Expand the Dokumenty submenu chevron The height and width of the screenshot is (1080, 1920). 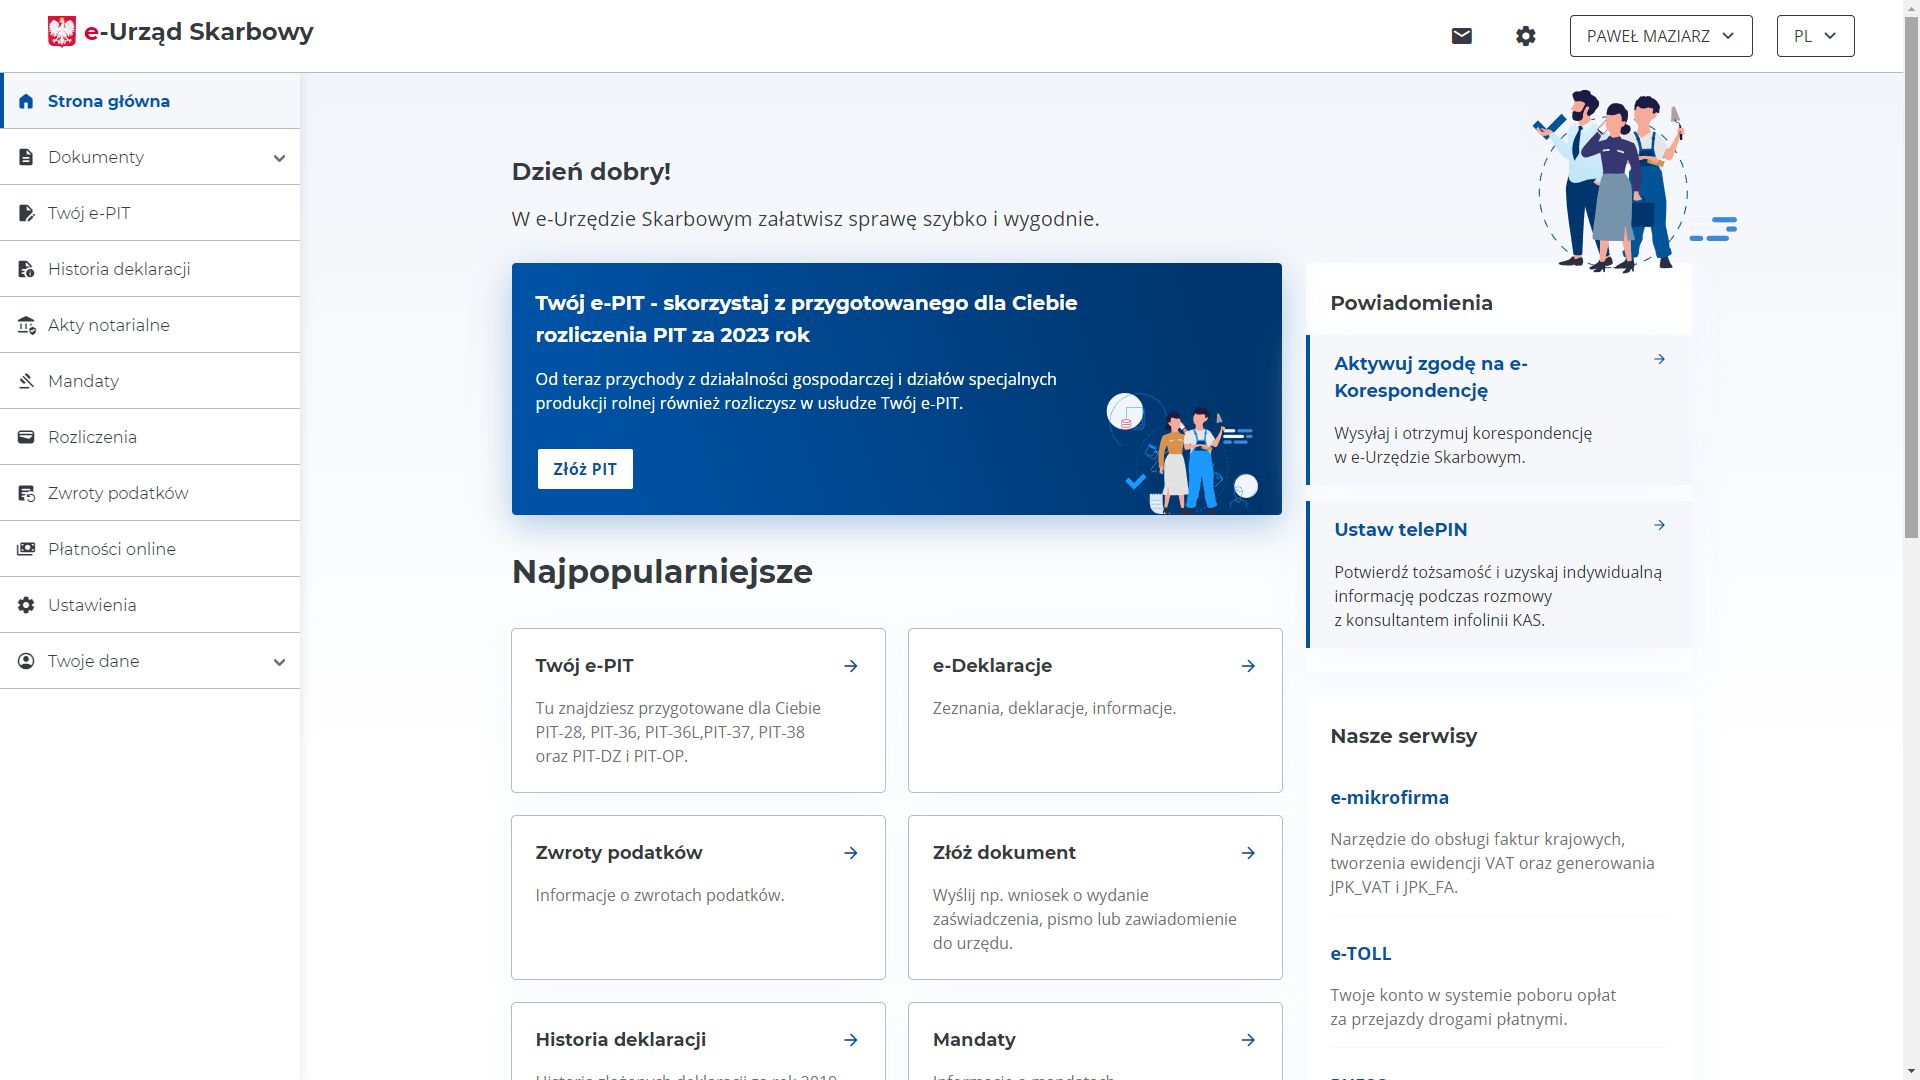[x=279, y=158]
